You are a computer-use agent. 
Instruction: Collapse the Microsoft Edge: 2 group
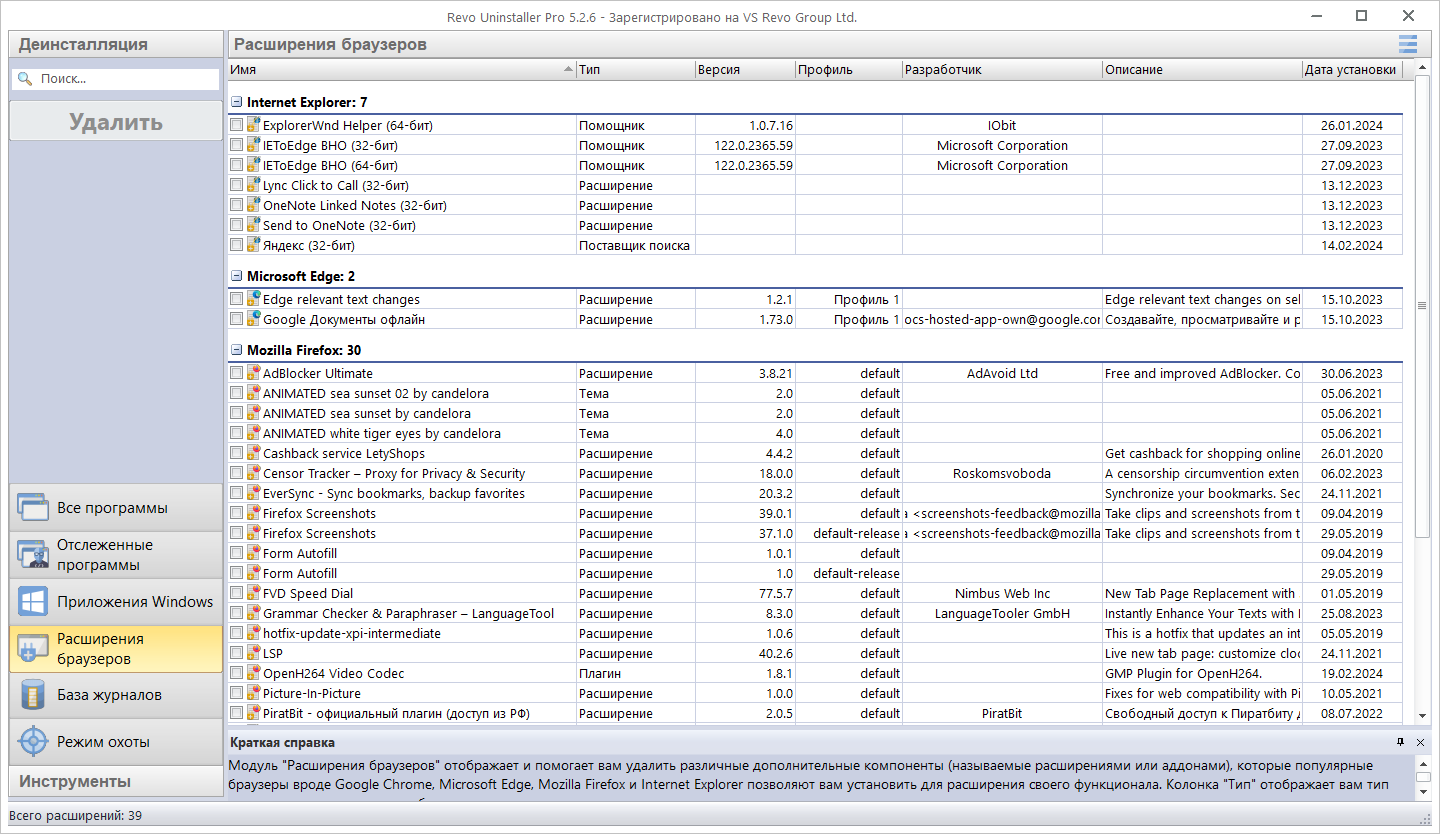tap(237, 276)
